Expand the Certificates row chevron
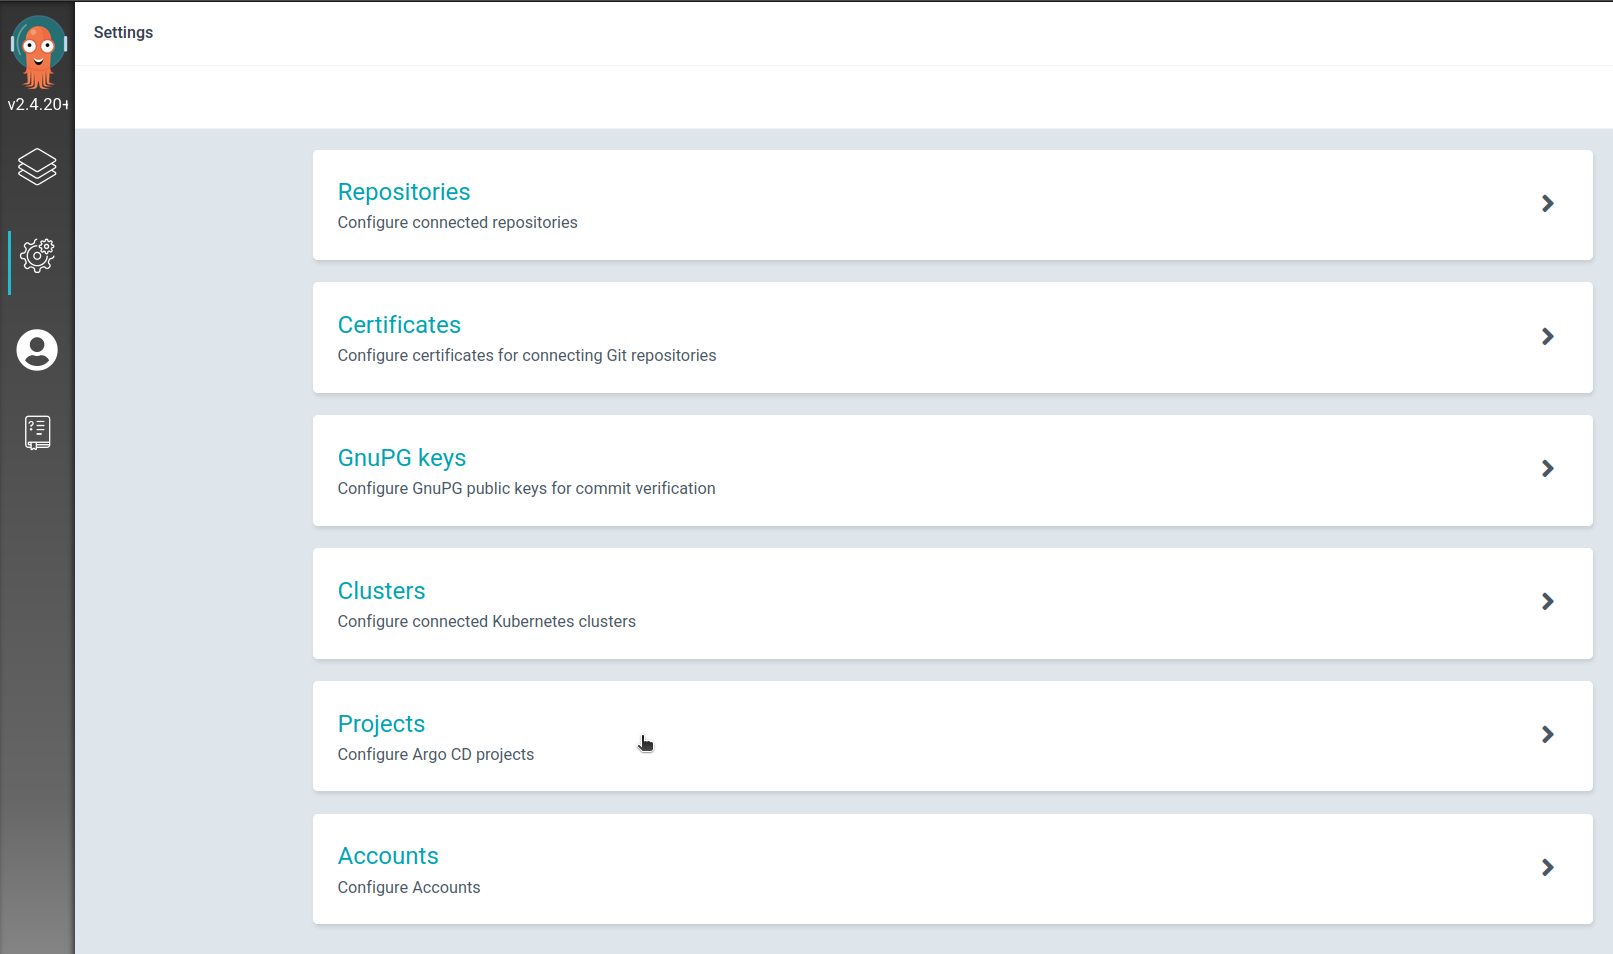 [x=1547, y=337]
